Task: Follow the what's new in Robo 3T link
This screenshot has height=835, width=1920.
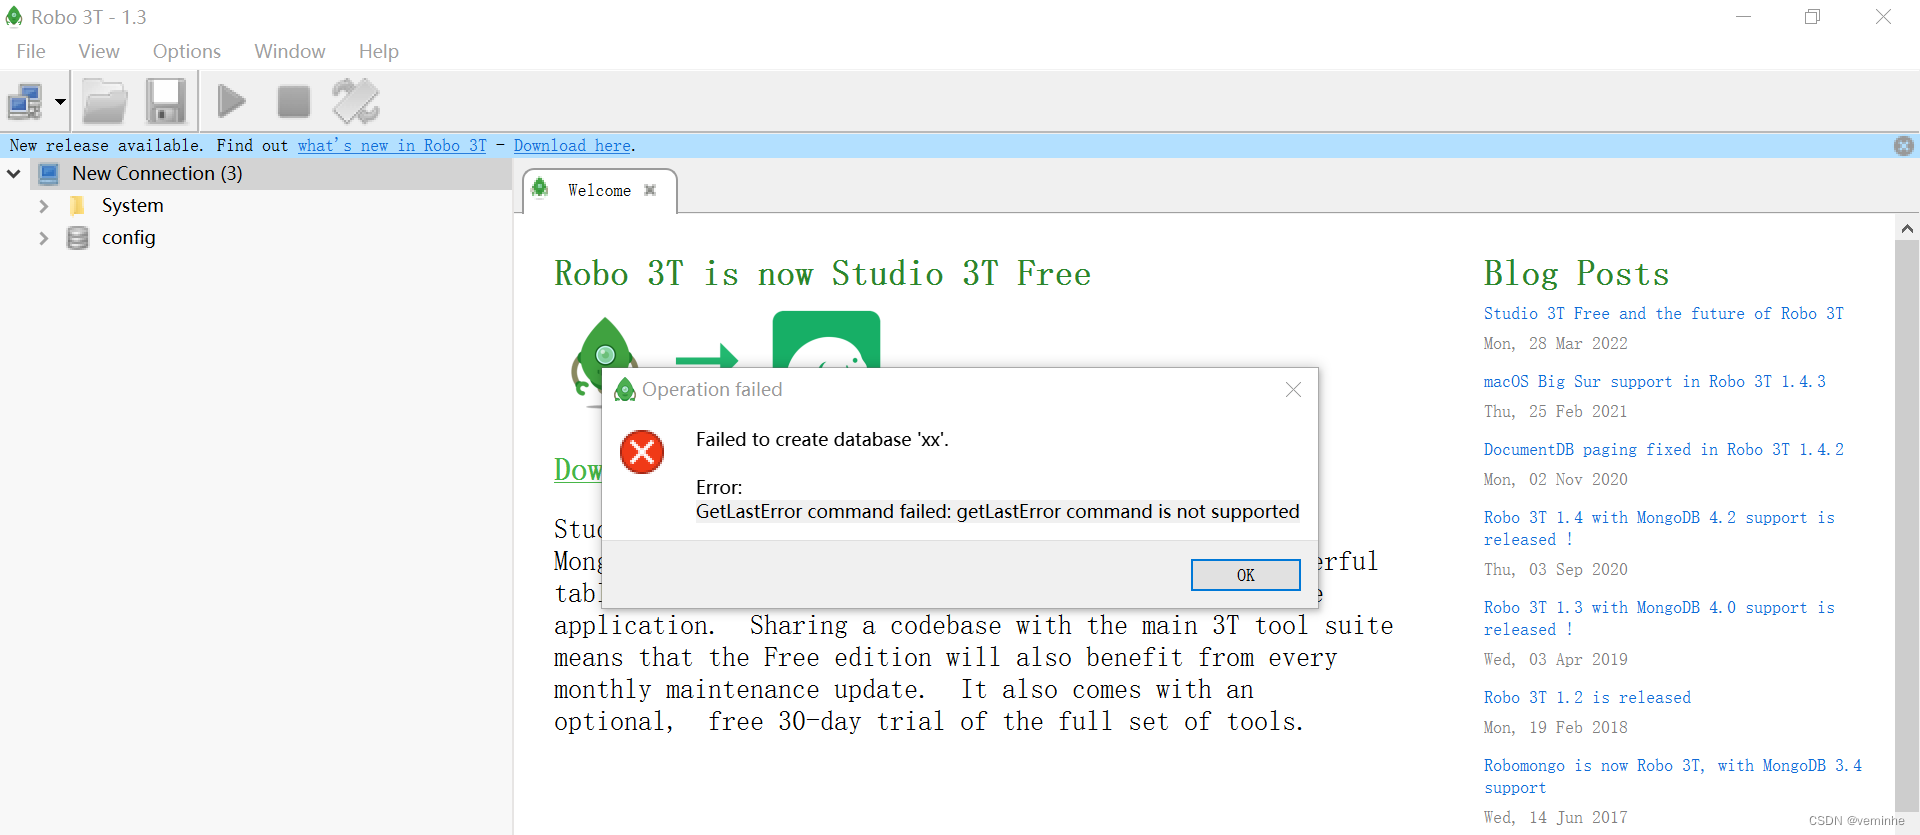Action: point(392,146)
